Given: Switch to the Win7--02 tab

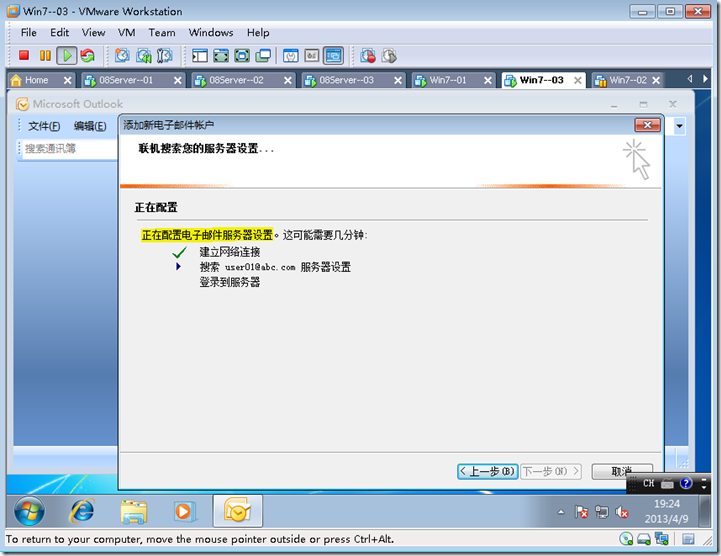Looking at the screenshot, I should pyautogui.click(x=628, y=80).
